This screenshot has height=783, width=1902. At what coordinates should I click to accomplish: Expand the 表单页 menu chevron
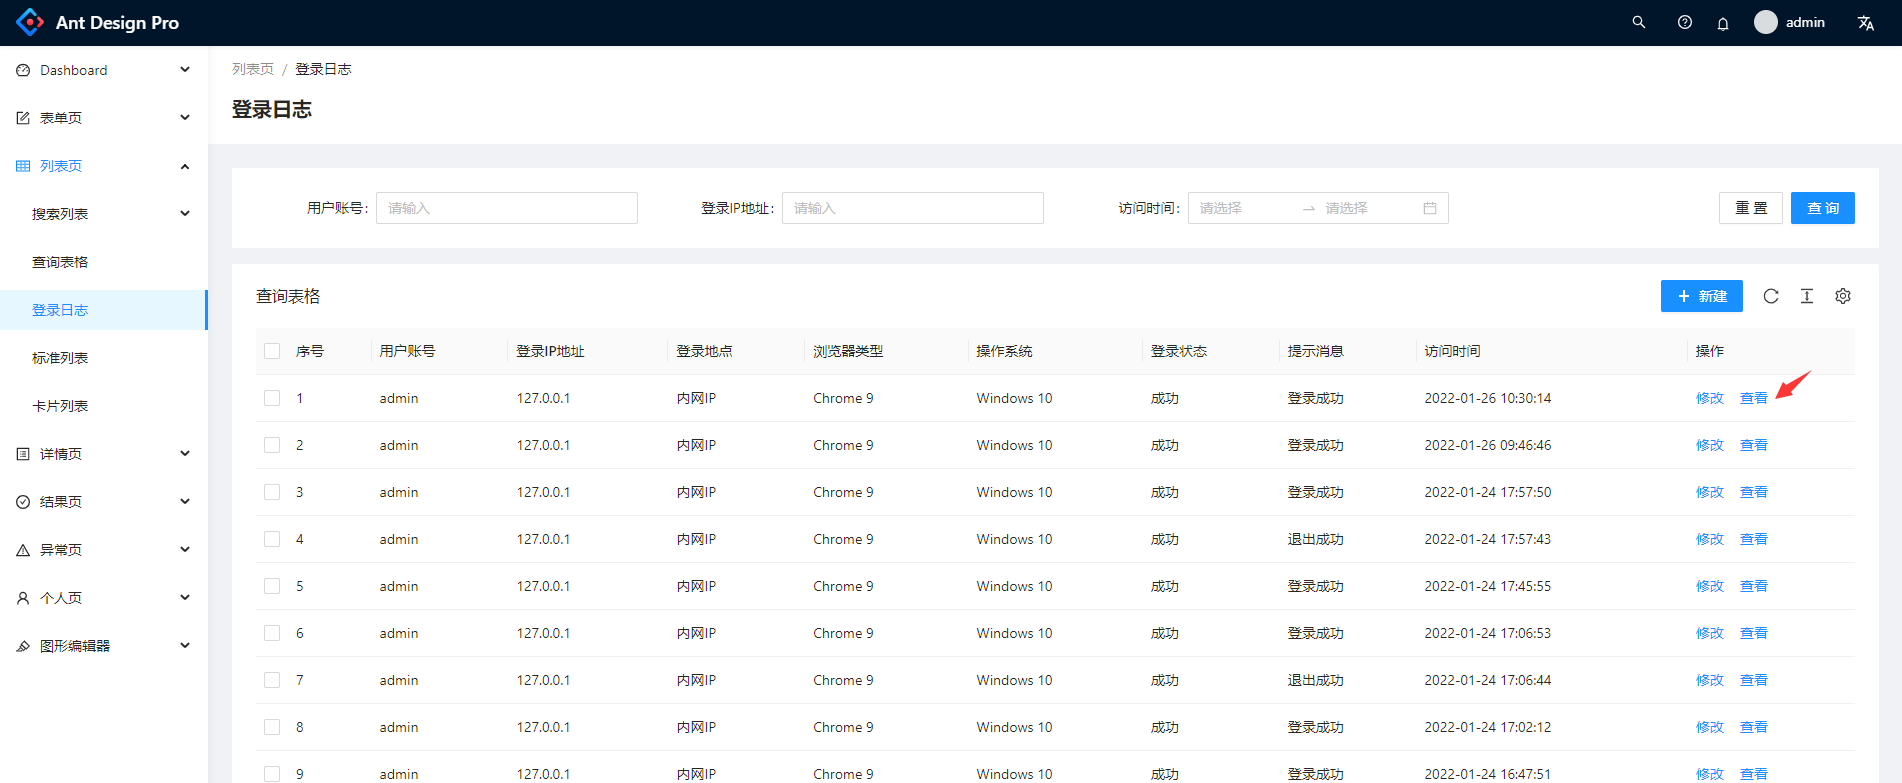pos(185,118)
